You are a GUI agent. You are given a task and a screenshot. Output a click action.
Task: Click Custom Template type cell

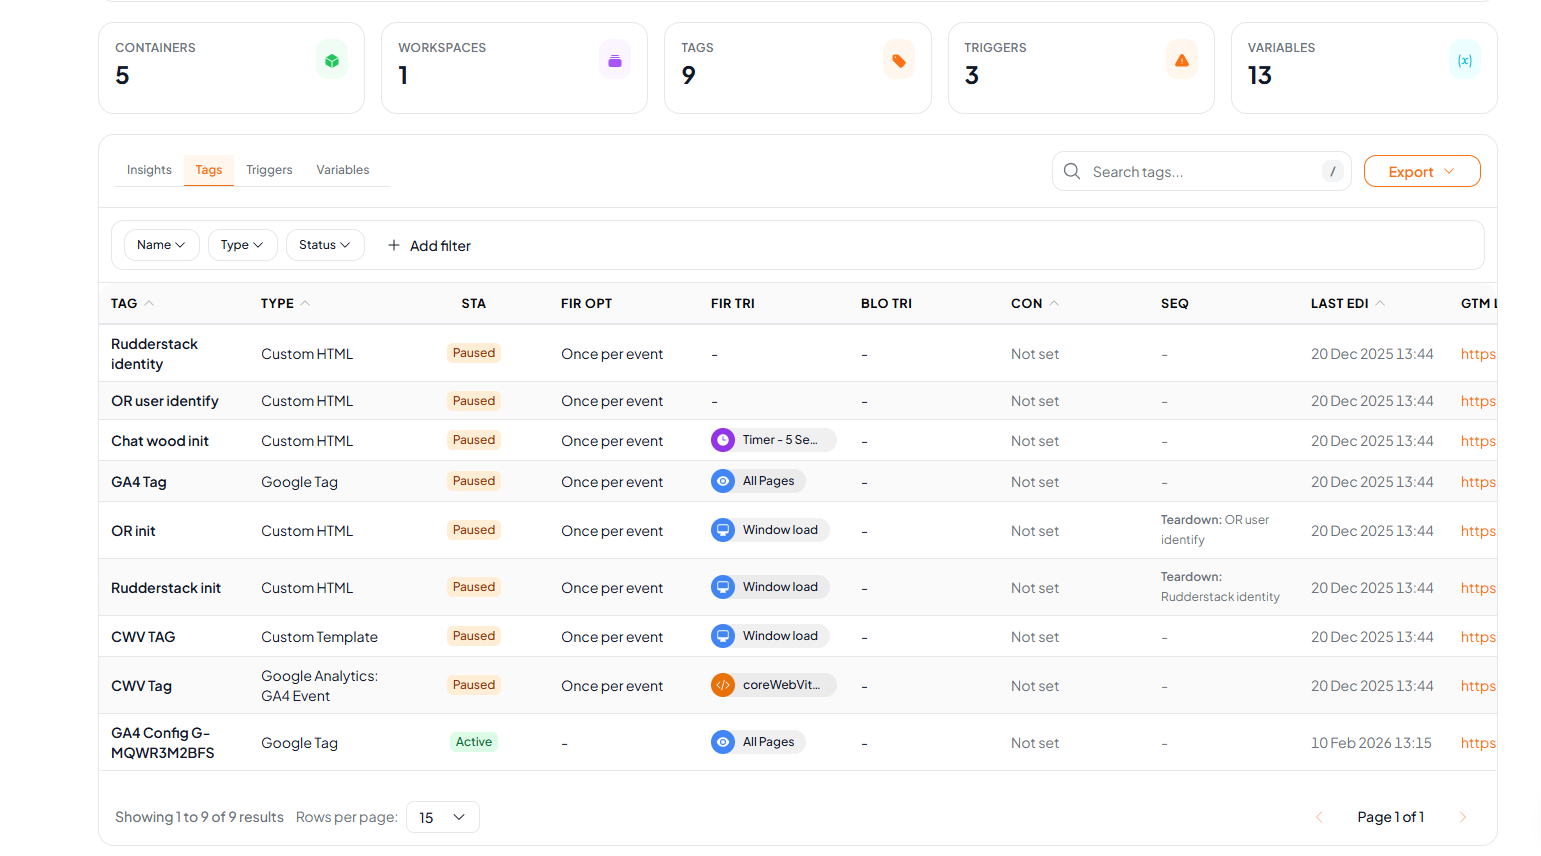pyautogui.click(x=319, y=637)
